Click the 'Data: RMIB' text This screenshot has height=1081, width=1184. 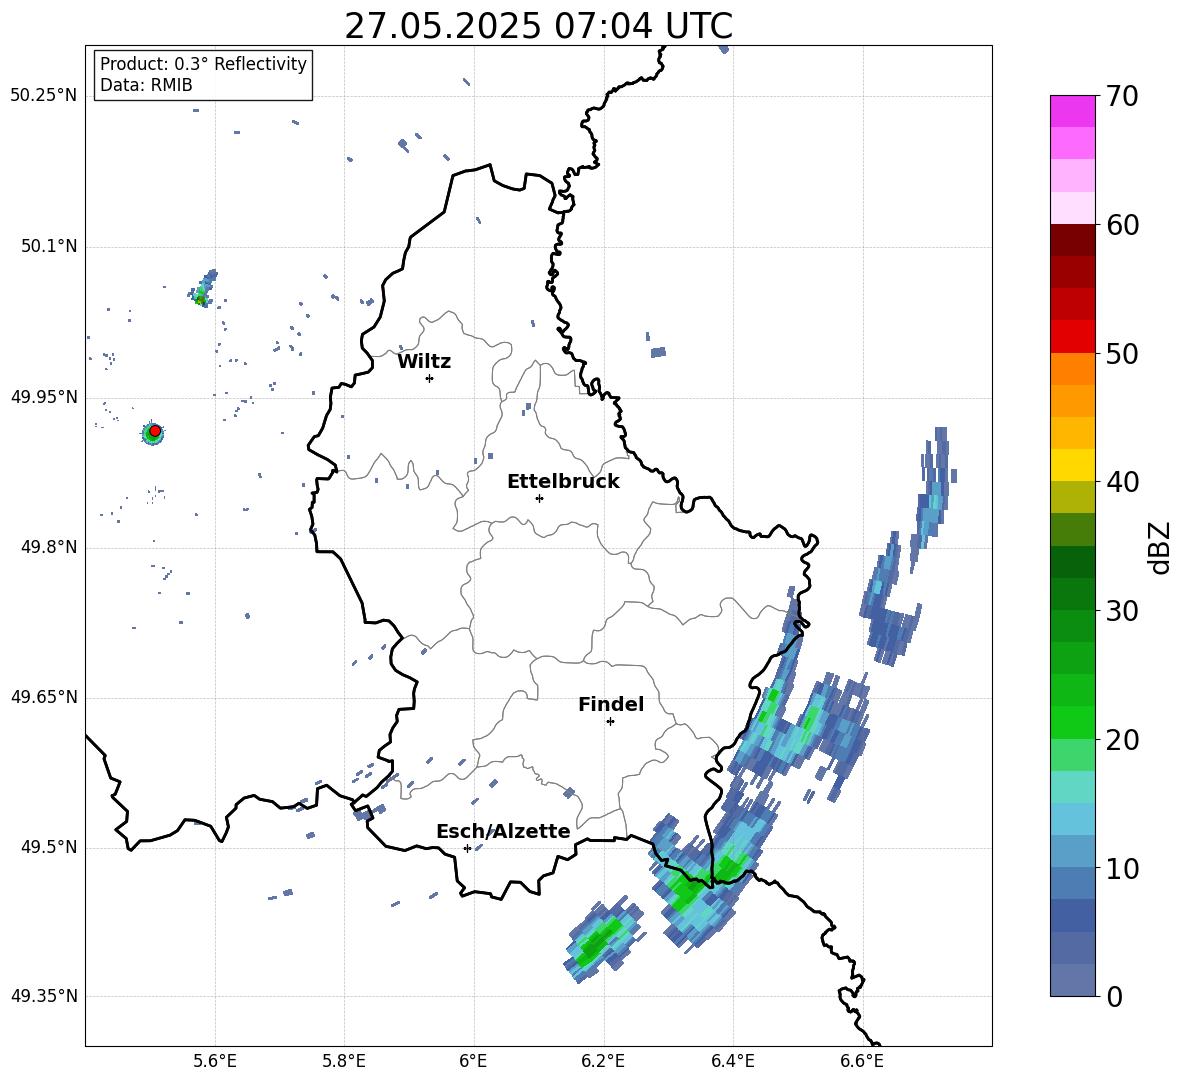(146, 85)
